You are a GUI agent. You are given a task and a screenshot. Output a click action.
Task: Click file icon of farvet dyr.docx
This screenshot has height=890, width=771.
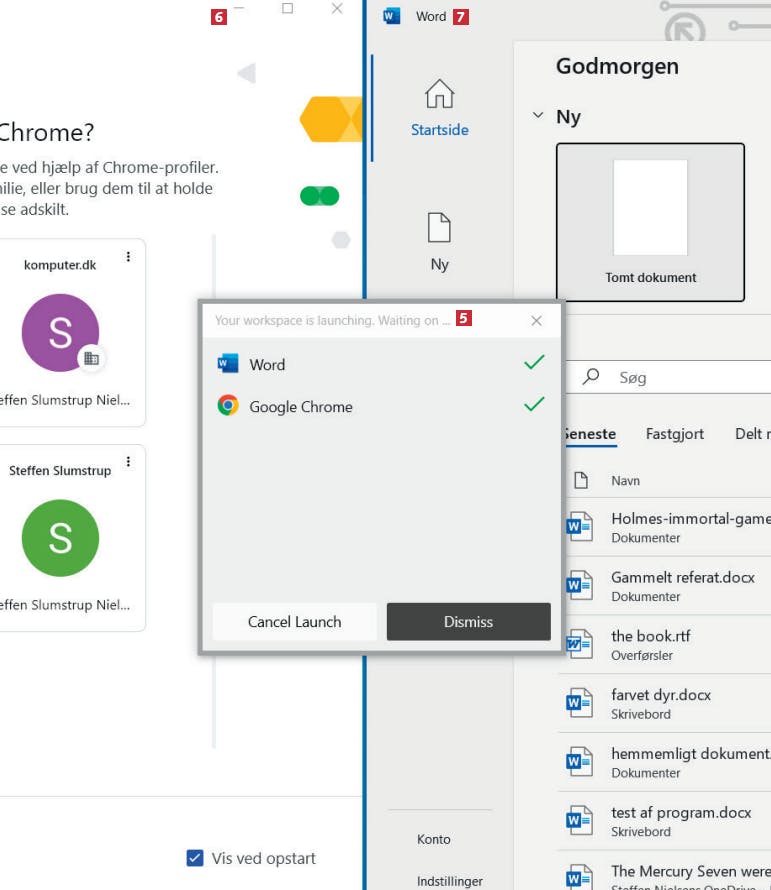tap(579, 702)
